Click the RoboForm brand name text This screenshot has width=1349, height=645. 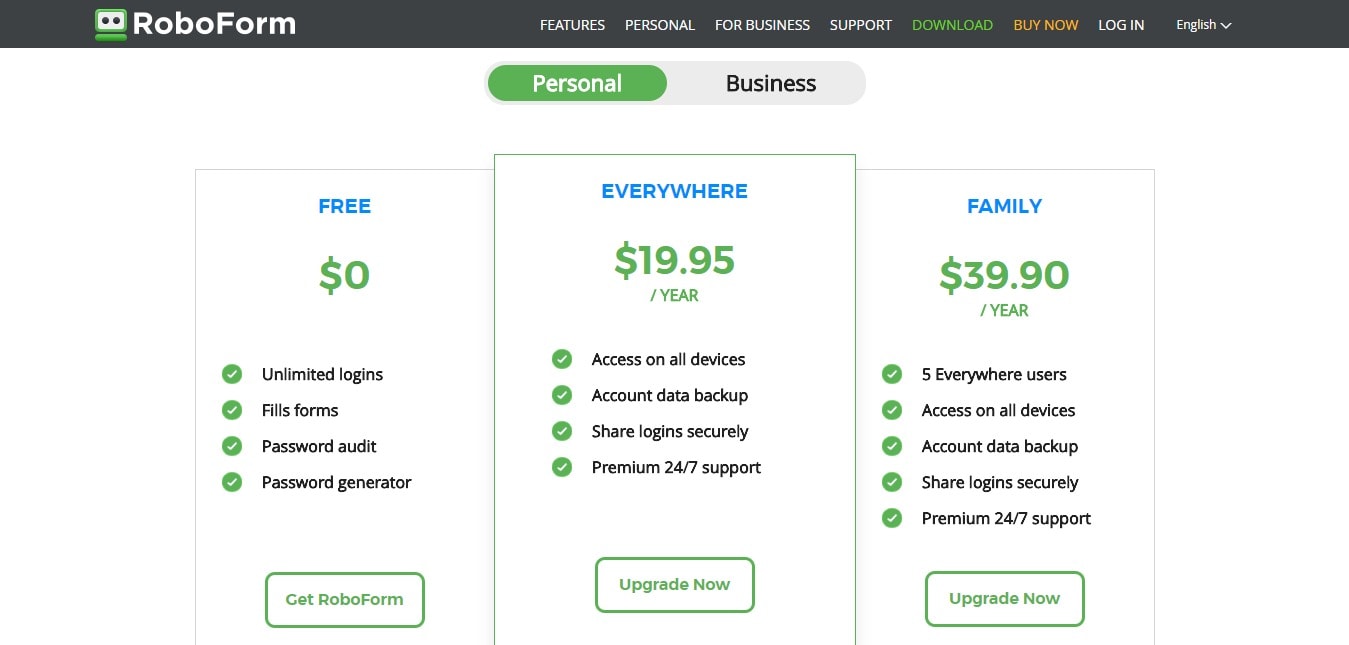tap(214, 24)
